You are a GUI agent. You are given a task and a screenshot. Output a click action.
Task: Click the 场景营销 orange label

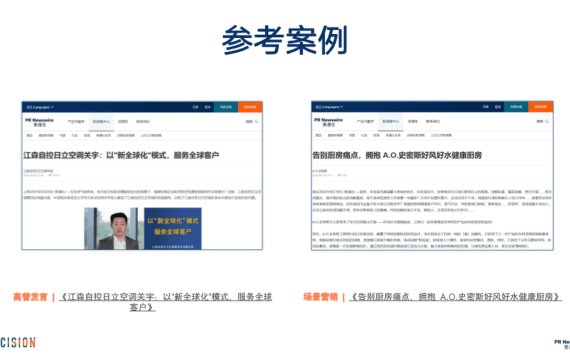tap(320, 297)
